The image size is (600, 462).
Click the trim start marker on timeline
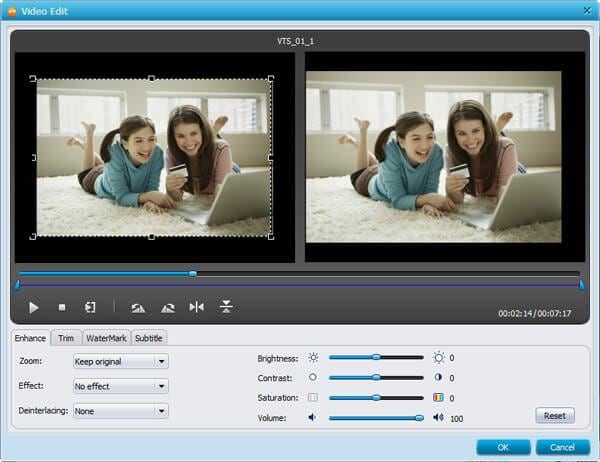(17, 285)
